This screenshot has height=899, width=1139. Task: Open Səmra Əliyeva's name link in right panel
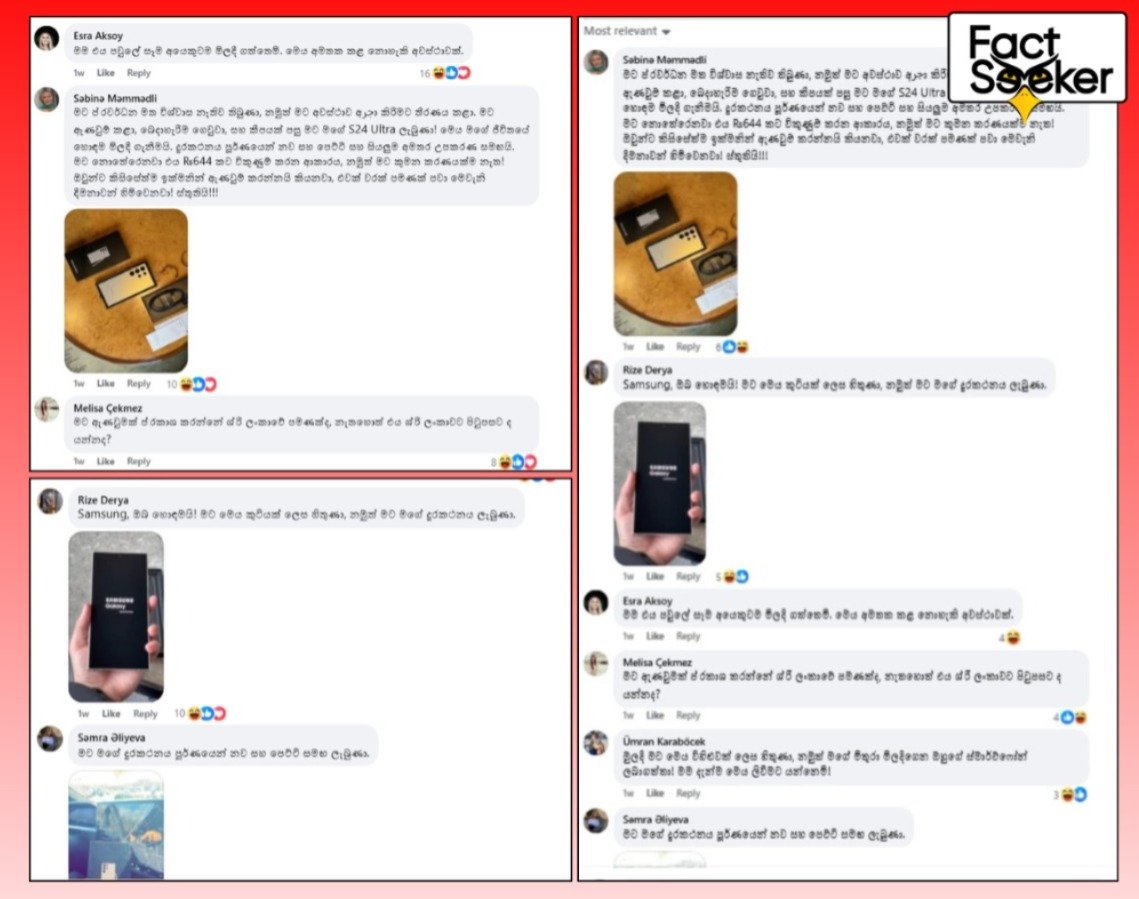(x=655, y=819)
